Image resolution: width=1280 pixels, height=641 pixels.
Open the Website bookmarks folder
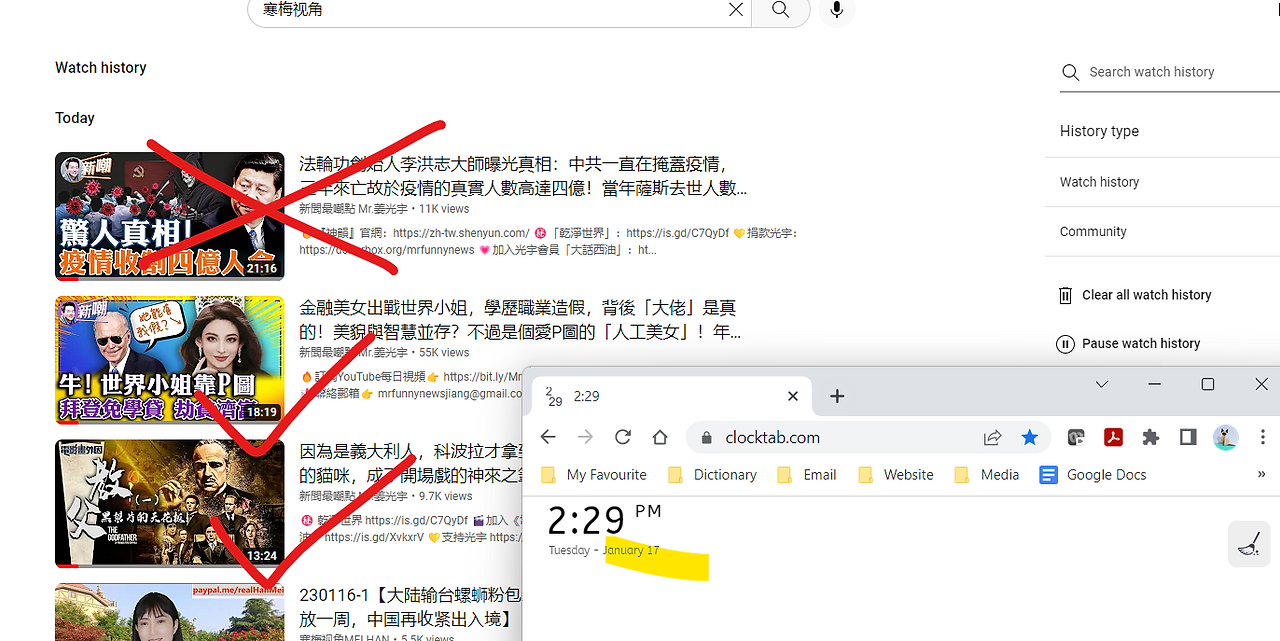click(x=896, y=475)
